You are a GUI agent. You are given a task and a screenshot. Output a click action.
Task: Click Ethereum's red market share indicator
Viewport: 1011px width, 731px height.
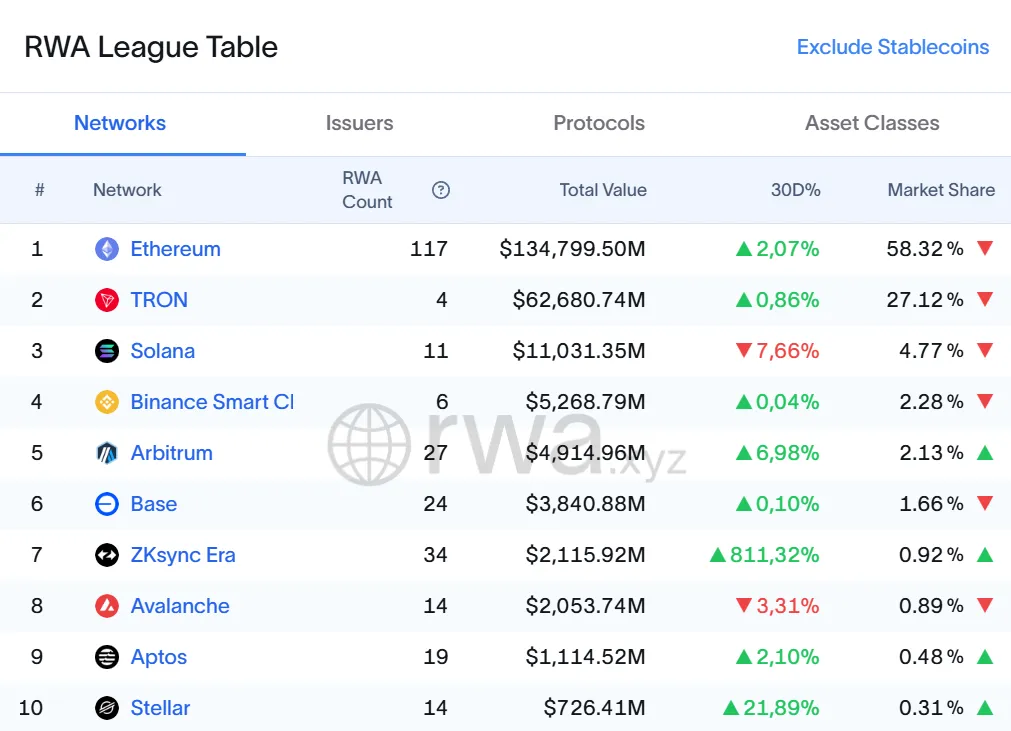click(x=984, y=249)
